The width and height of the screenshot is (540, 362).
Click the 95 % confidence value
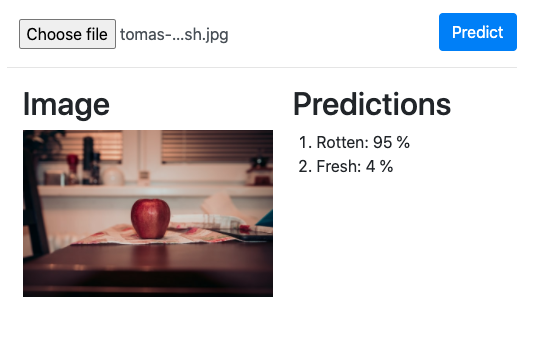[x=391, y=142]
